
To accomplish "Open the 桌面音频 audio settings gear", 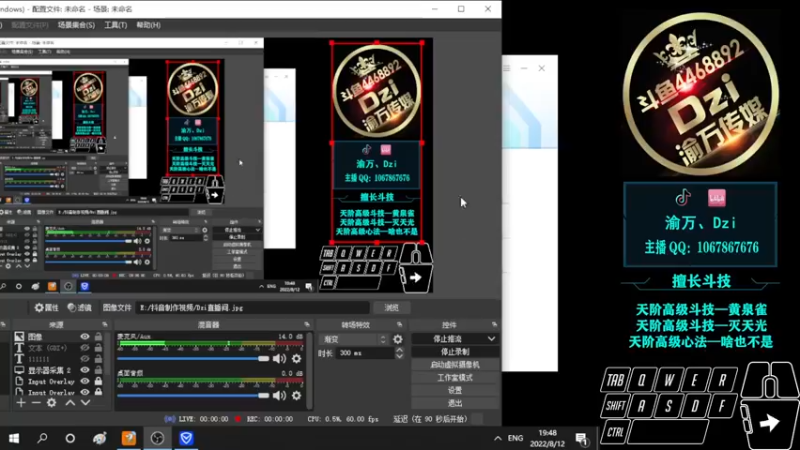I will tap(296, 395).
